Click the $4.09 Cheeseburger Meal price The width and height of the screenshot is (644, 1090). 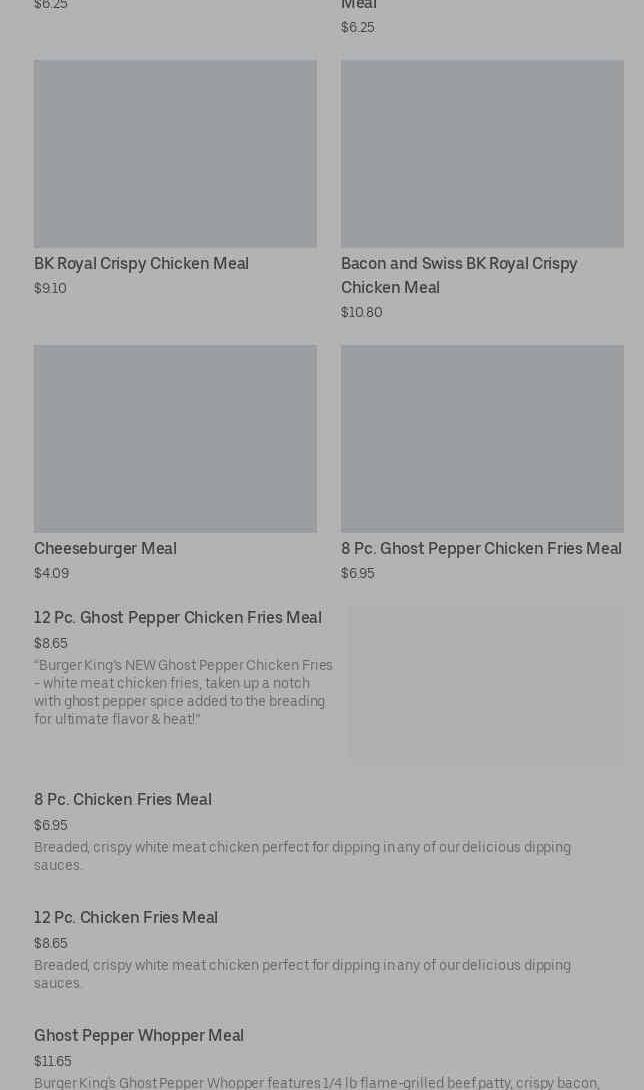[51, 574]
